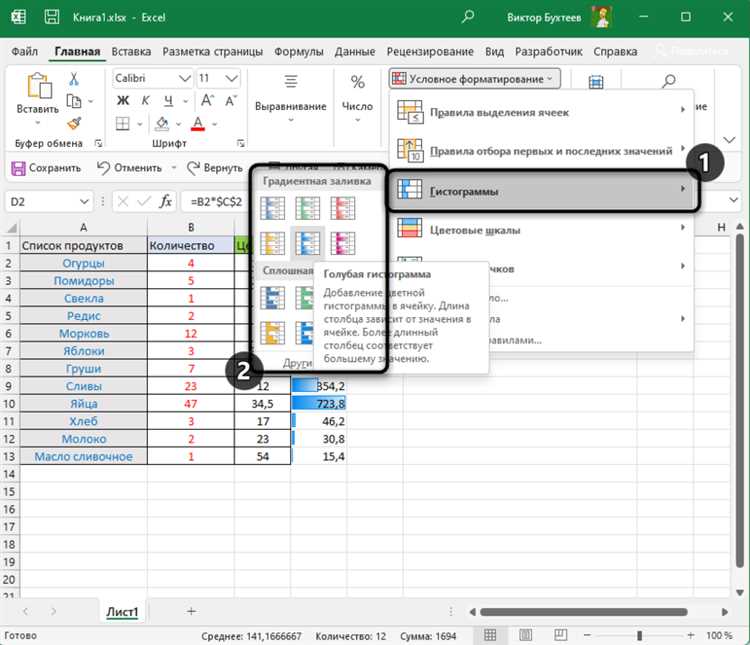Image resolution: width=750 pixels, height=645 pixels.
Task: Open the Calibri font name dropdown
Action: pyautogui.click(x=185, y=78)
